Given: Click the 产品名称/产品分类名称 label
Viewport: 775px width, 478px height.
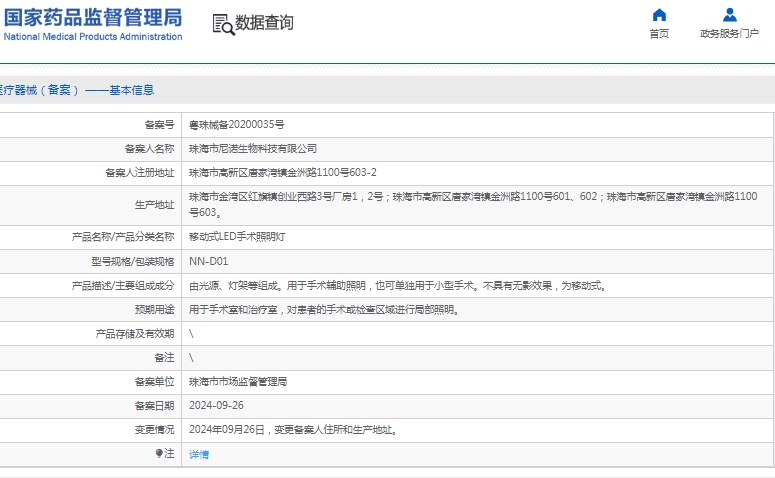Looking at the screenshot, I should (123, 237).
